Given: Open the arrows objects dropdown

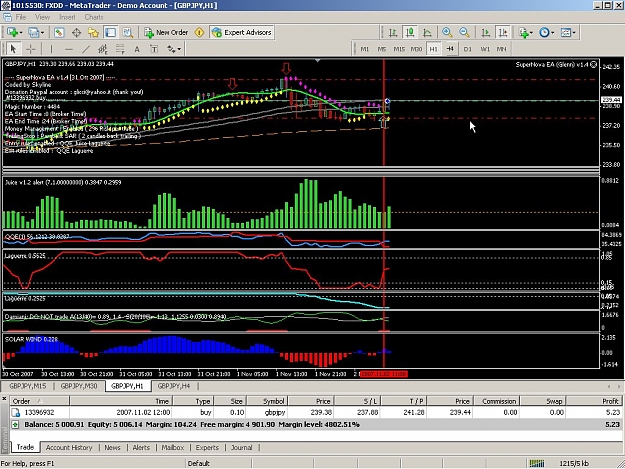Looking at the screenshot, I should 174,49.
